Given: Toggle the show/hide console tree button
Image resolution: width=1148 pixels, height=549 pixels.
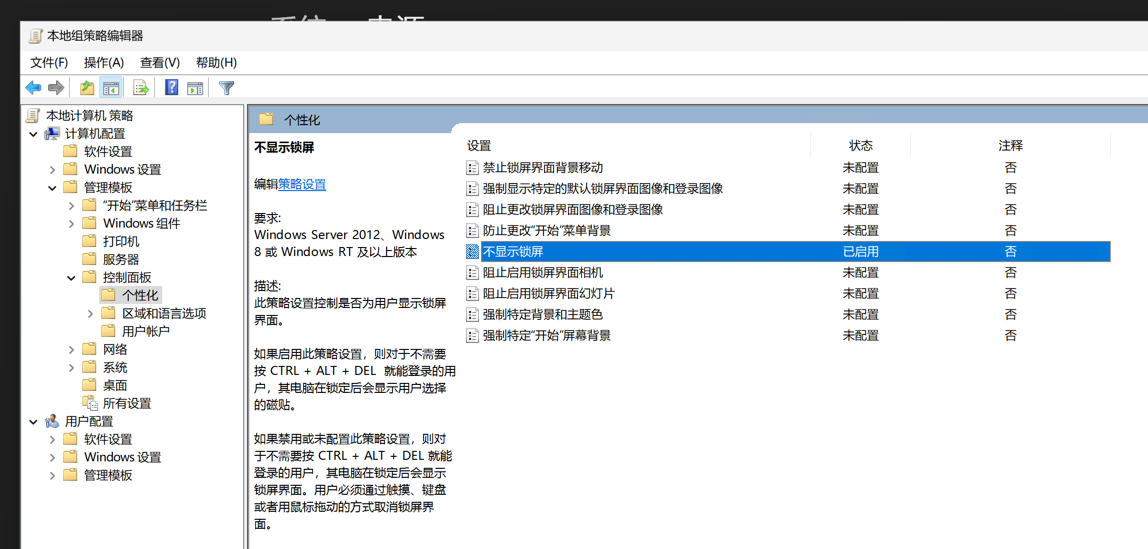Looking at the screenshot, I should click(111, 88).
